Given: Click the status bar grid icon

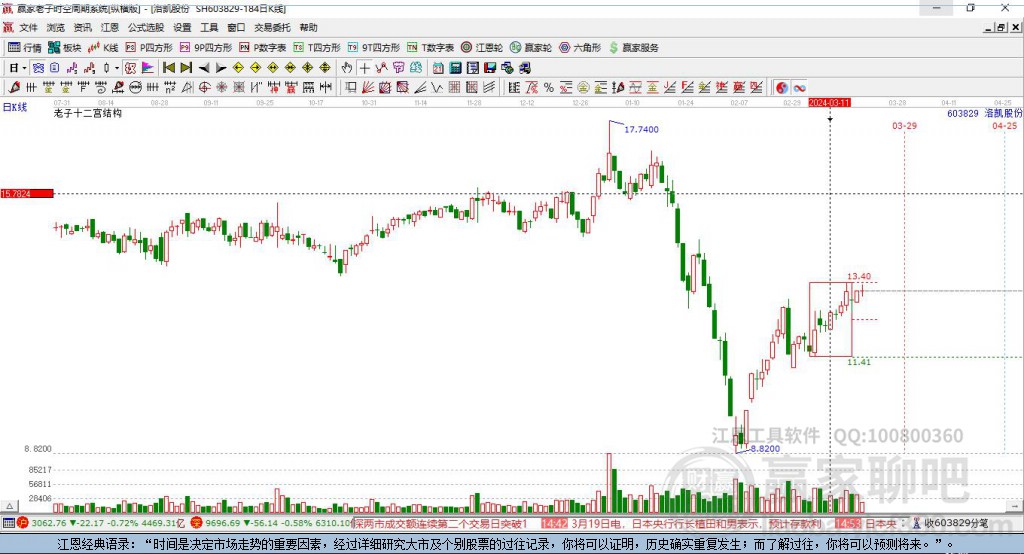Looking at the screenshot, I should [x=8, y=523].
